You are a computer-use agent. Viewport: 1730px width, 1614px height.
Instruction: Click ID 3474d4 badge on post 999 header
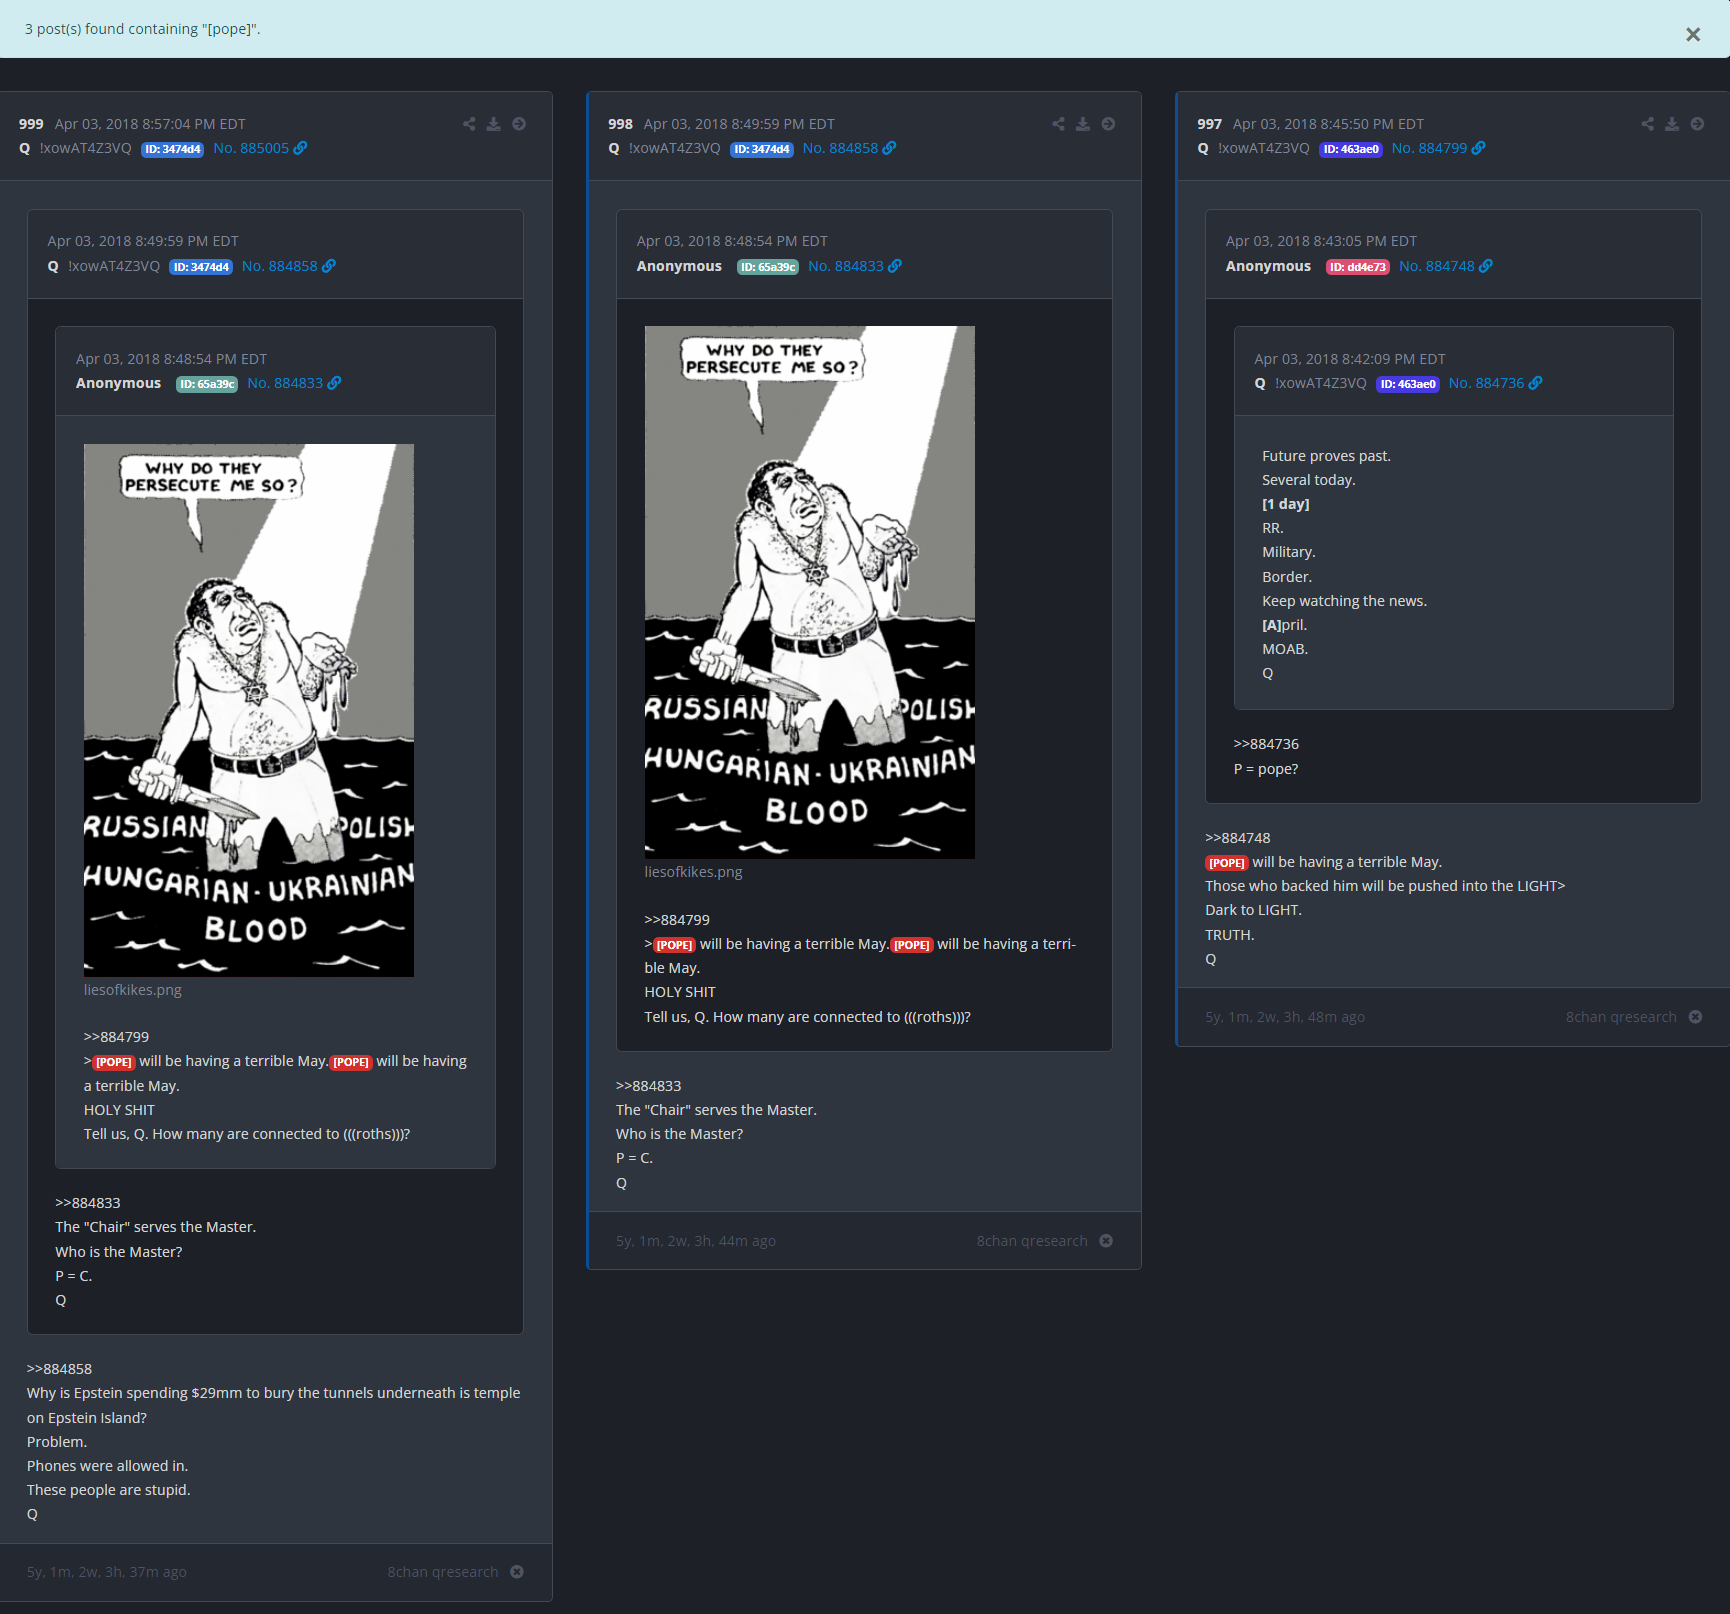pyautogui.click(x=172, y=149)
